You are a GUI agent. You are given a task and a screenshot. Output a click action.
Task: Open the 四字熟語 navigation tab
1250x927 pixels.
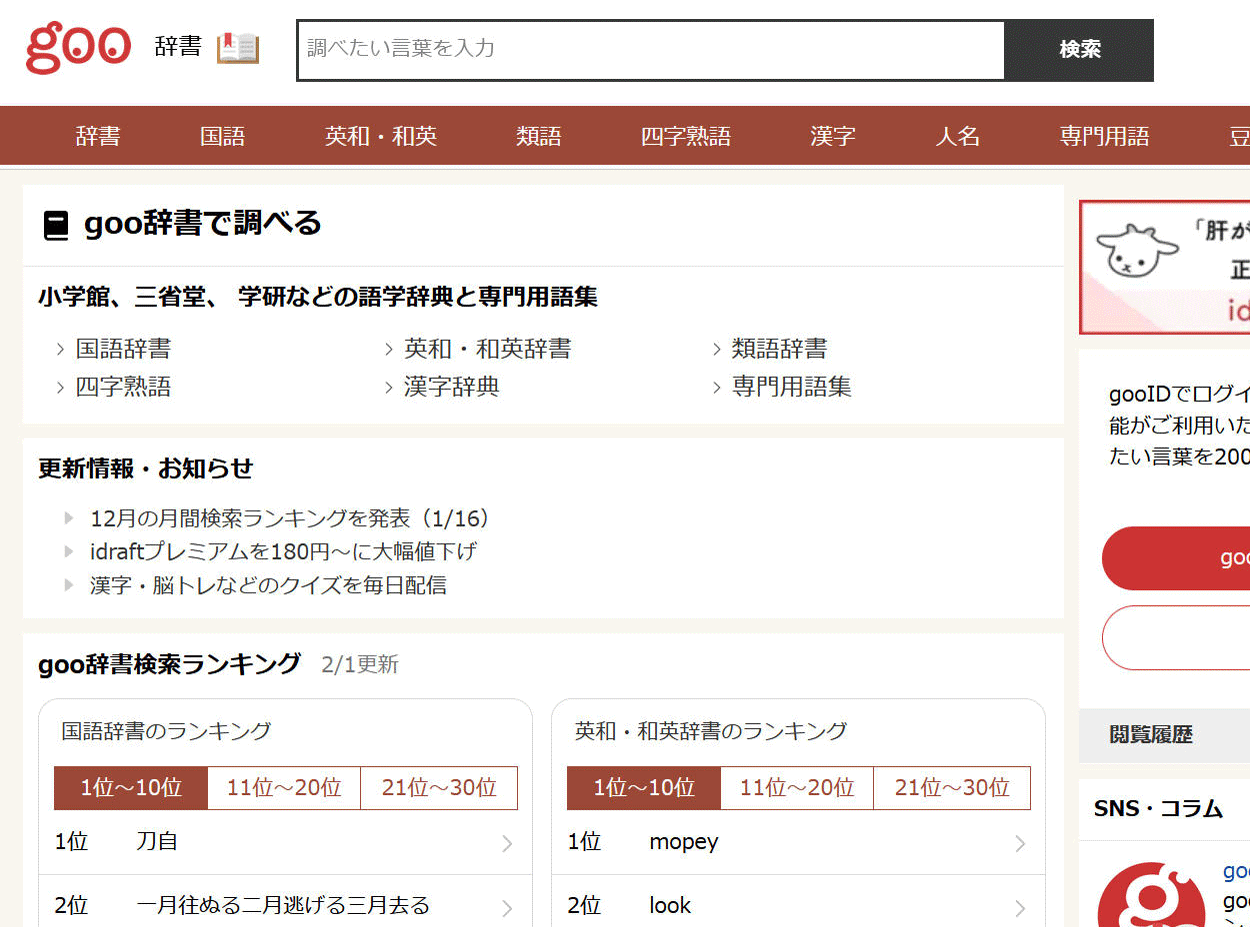coord(685,136)
